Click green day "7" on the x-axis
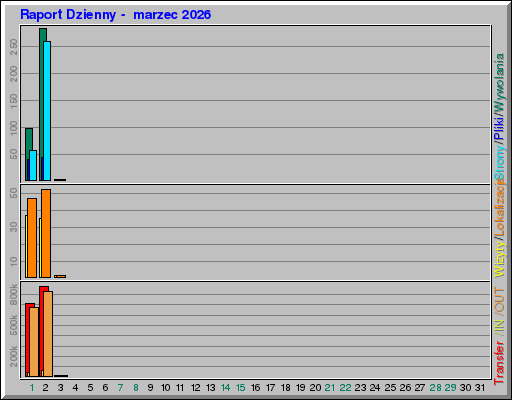The height and width of the screenshot is (400, 512). coord(120,388)
